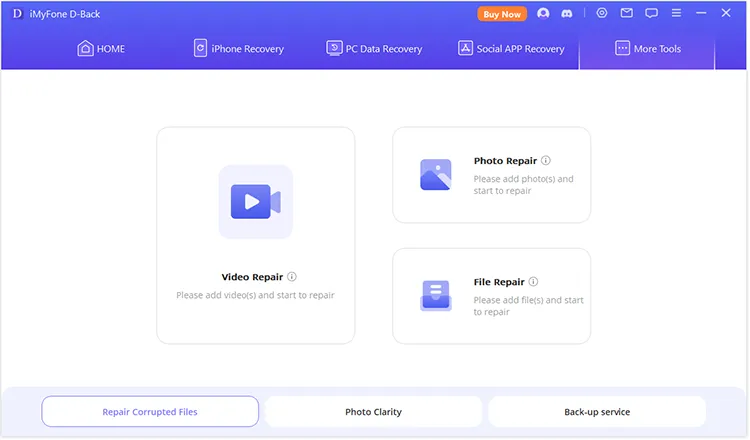Image resolution: width=750 pixels, height=440 pixels.
Task: Click the iMyFone D-Back logo icon
Action: 17,14
